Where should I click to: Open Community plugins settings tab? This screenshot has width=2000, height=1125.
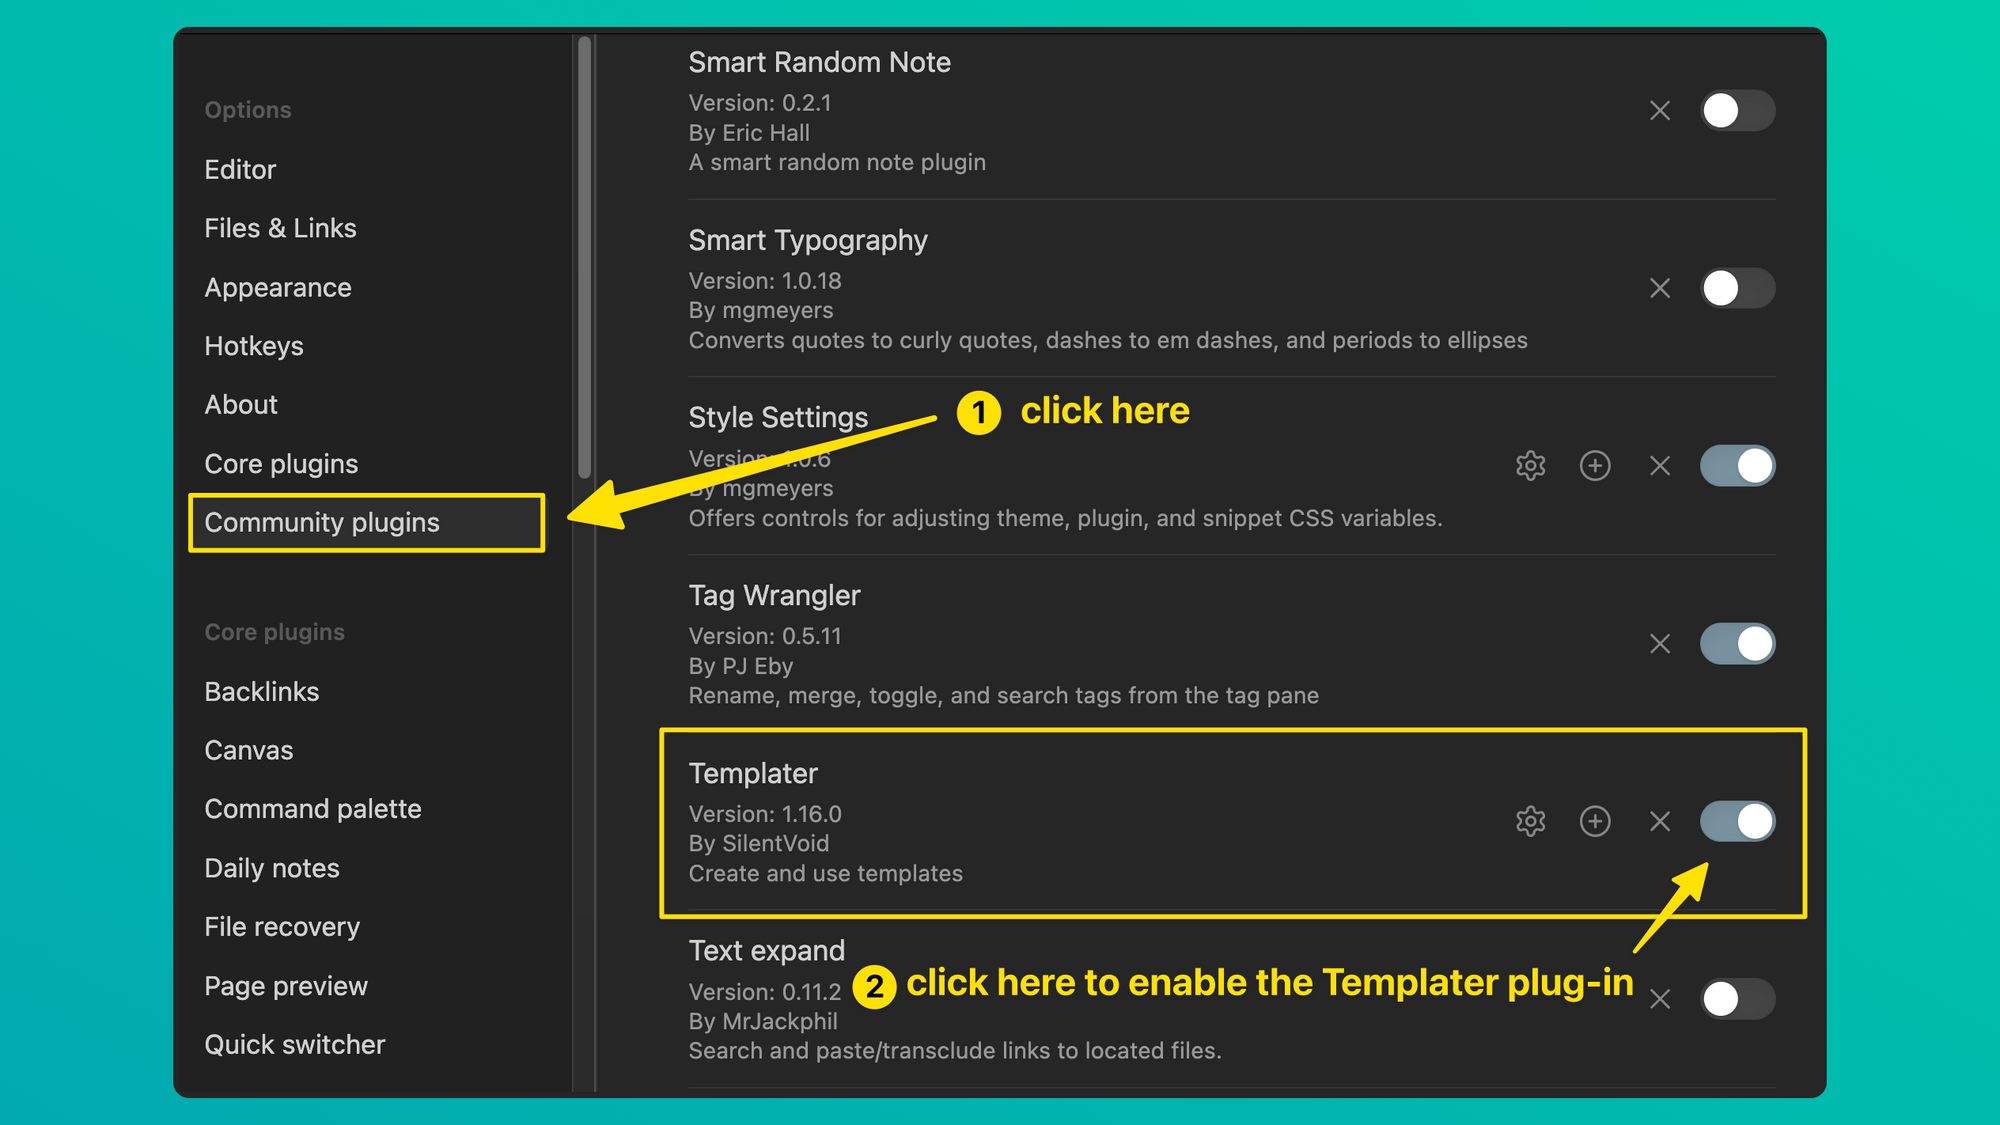click(322, 522)
